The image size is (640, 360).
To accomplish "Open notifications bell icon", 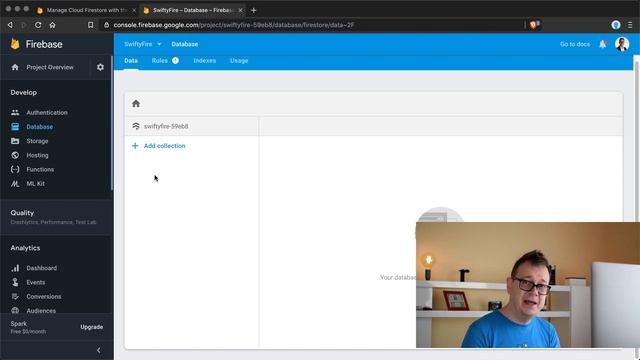I will (x=602, y=44).
